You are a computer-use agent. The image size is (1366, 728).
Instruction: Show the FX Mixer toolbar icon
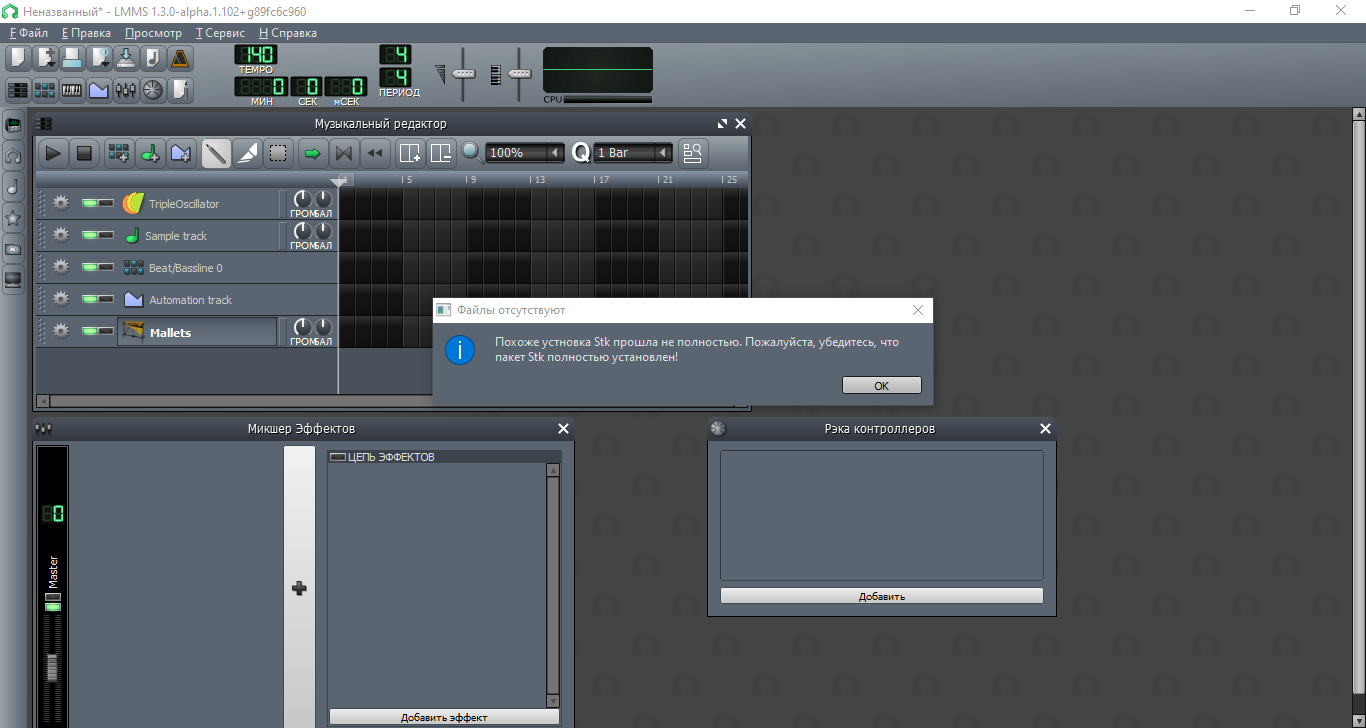(x=126, y=90)
